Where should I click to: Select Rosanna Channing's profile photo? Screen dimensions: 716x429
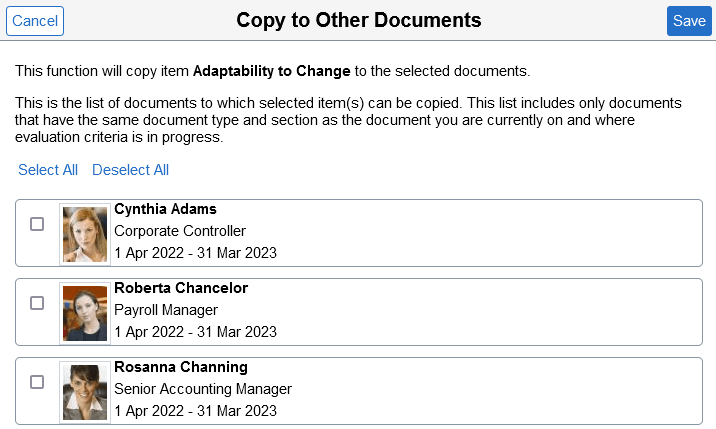(x=85, y=392)
